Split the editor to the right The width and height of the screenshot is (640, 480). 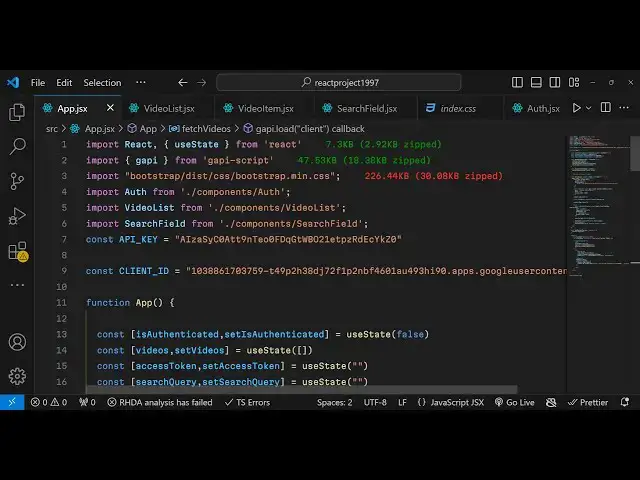pos(606,108)
